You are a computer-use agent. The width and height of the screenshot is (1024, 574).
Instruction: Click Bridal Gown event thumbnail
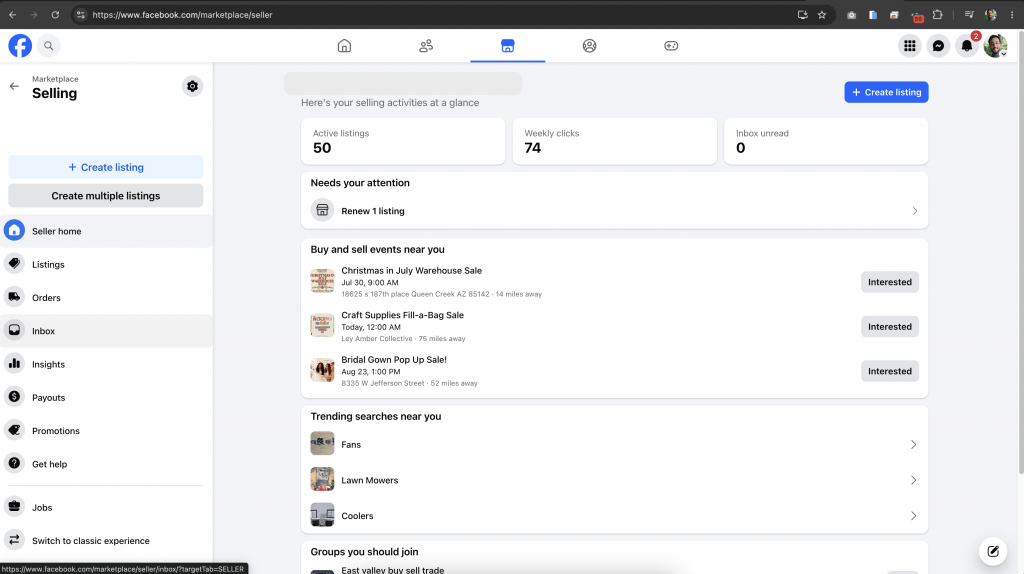pos(322,370)
